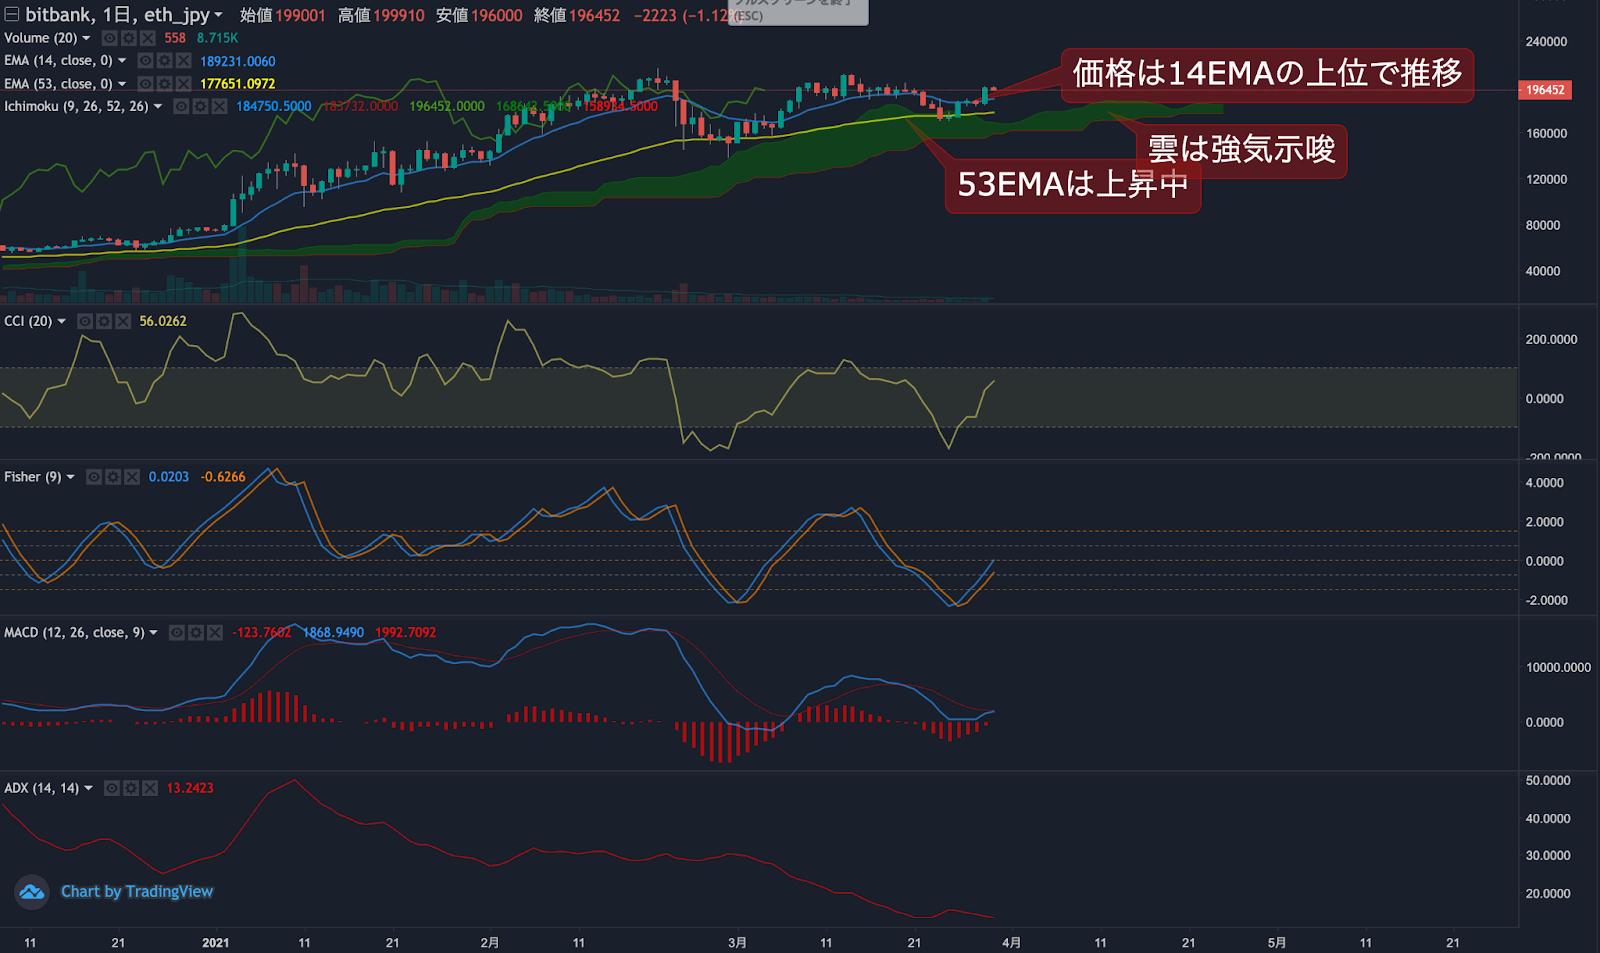Viewport: 1600px width, 953px height.
Task: Click the MACD (12, 26, close, 9) indicator name
Action: click(x=74, y=633)
